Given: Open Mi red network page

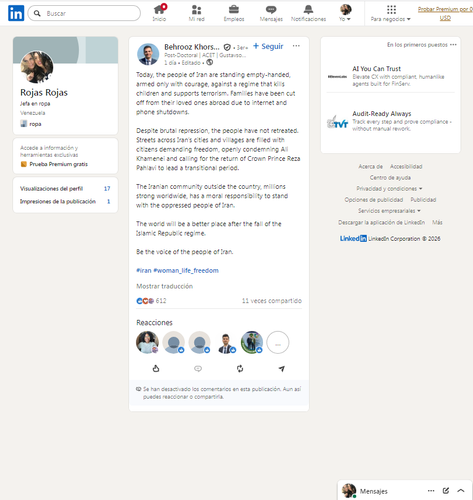Looking at the screenshot, I should pyautogui.click(x=197, y=13).
